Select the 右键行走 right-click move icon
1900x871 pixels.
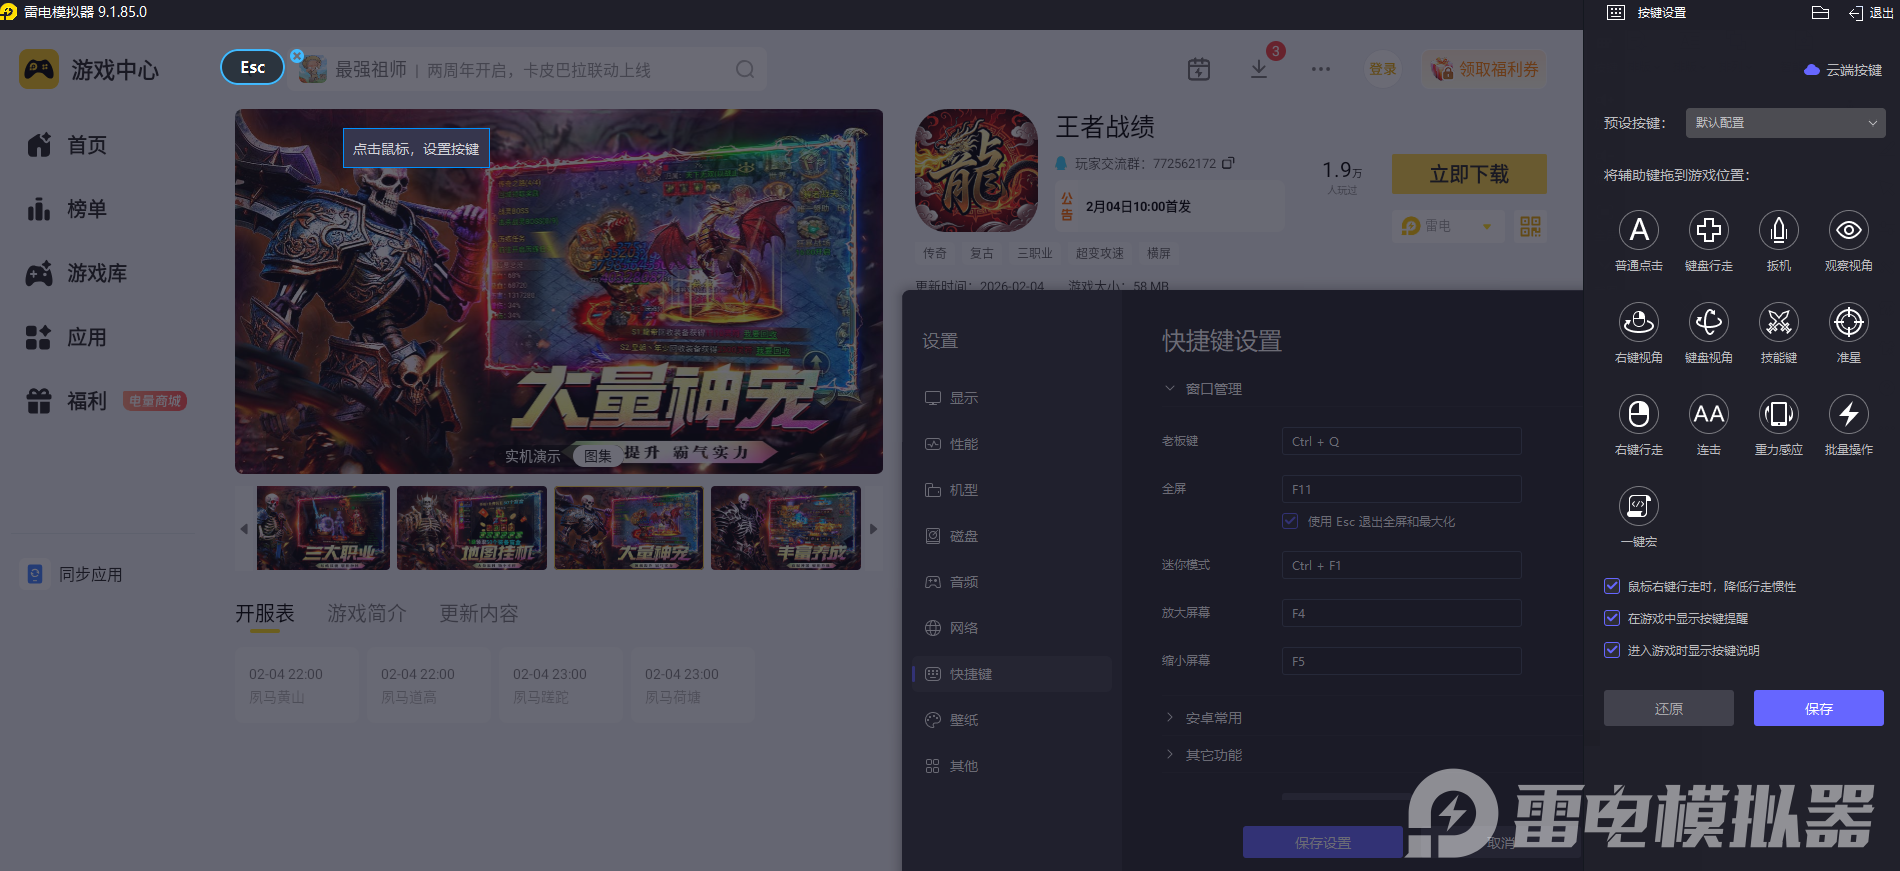[1638, 414]
